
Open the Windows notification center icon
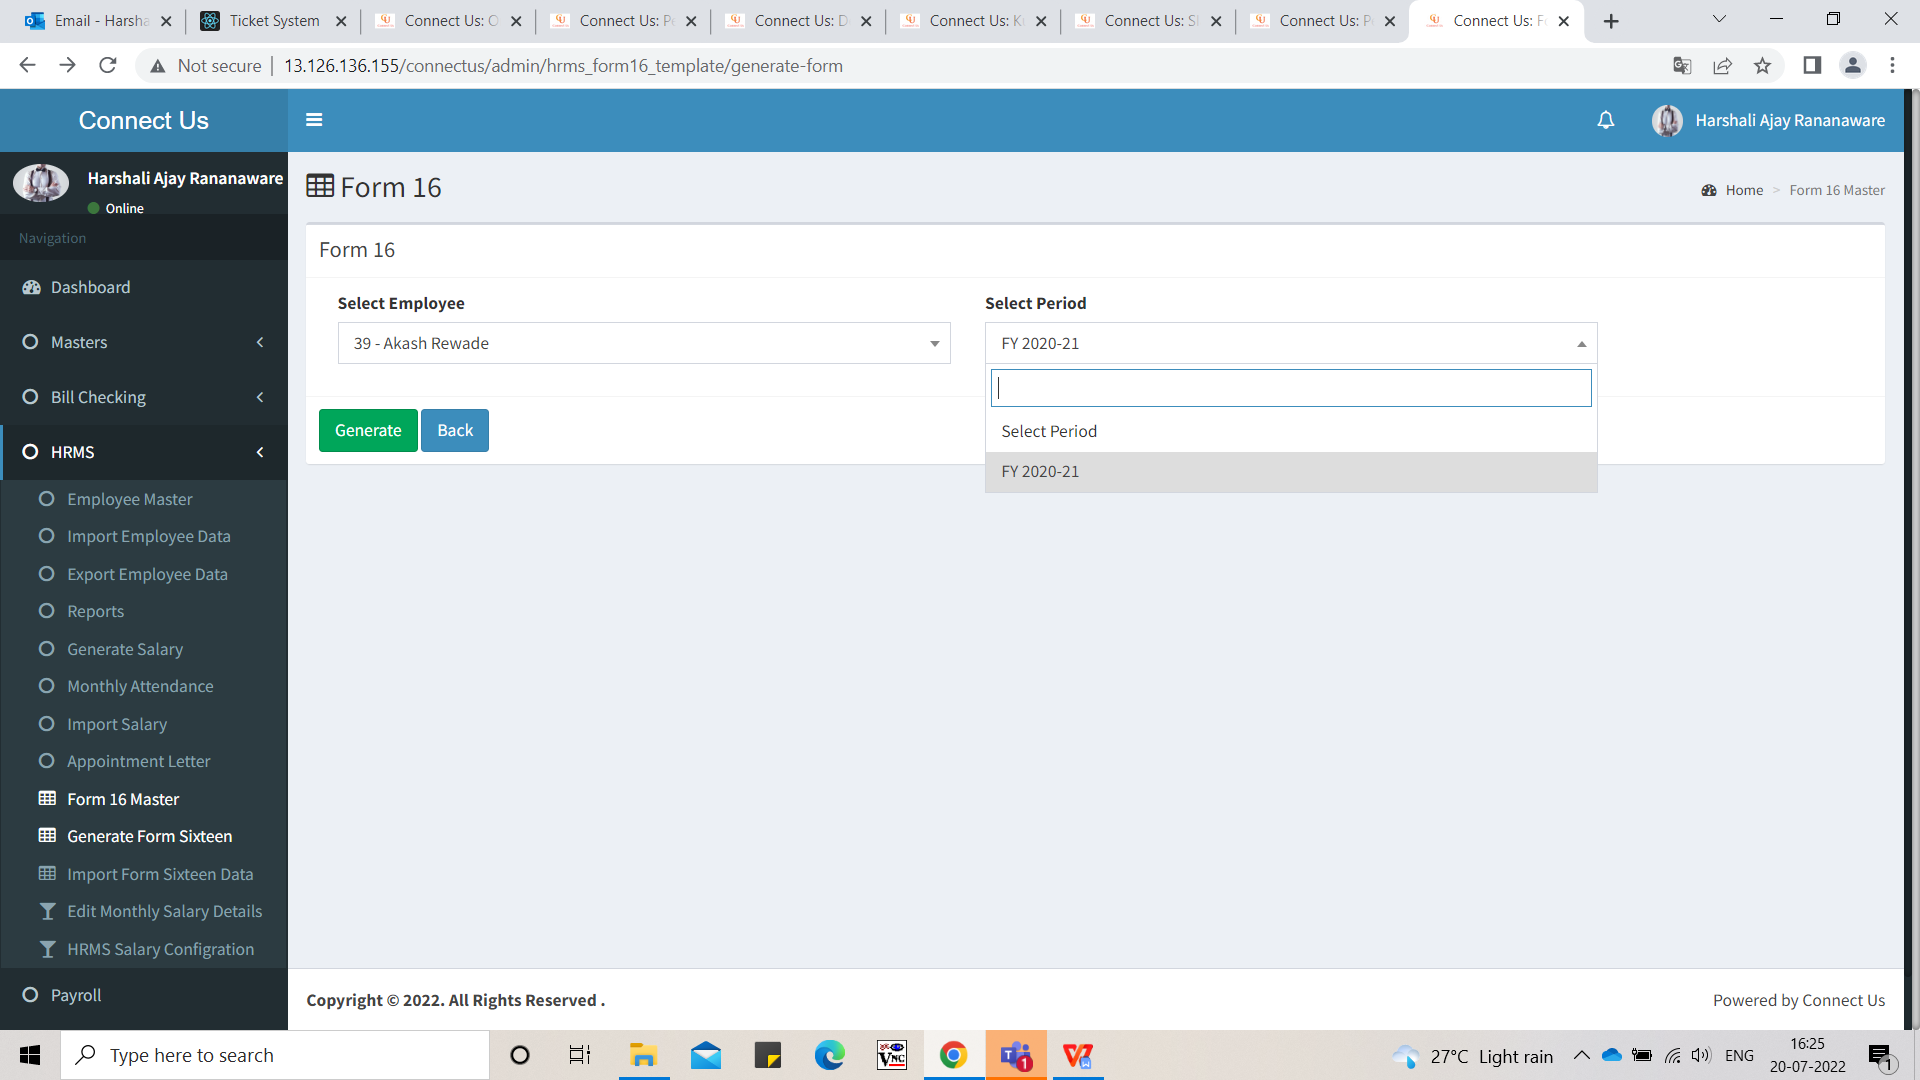[1880, 1056]
